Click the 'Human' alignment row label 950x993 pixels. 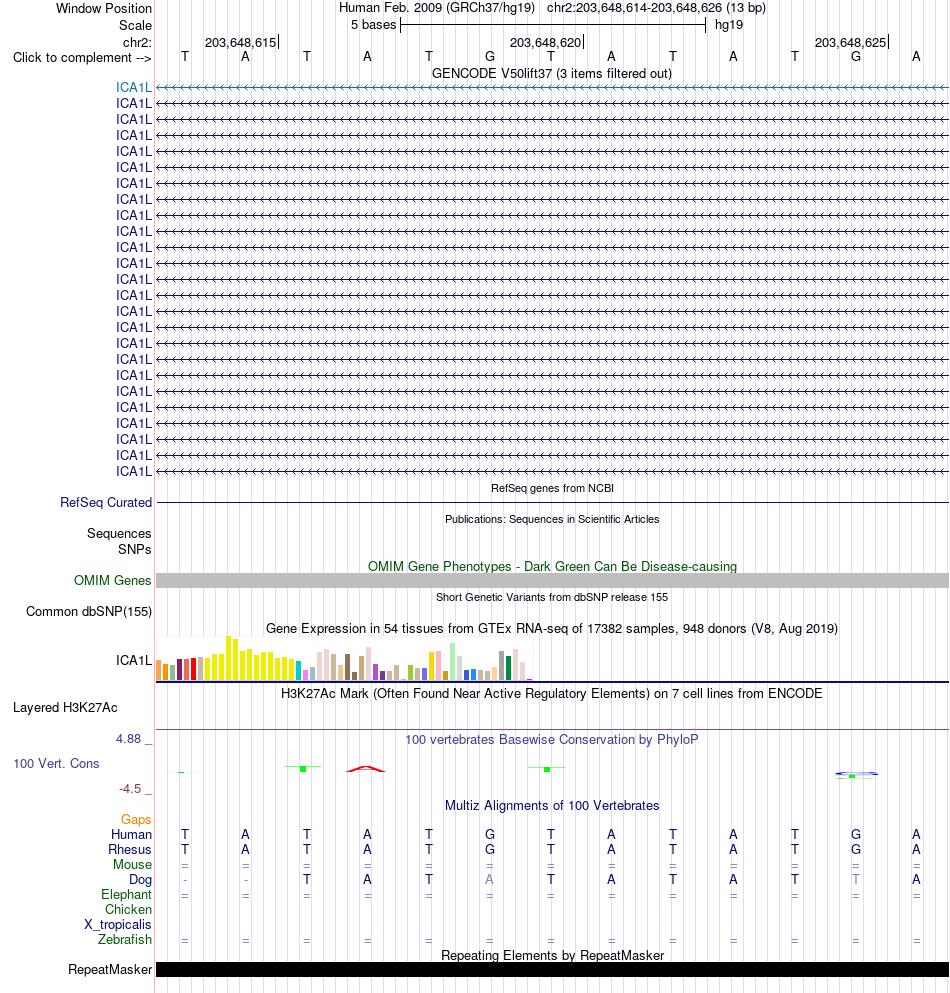(x=131, y=835)
